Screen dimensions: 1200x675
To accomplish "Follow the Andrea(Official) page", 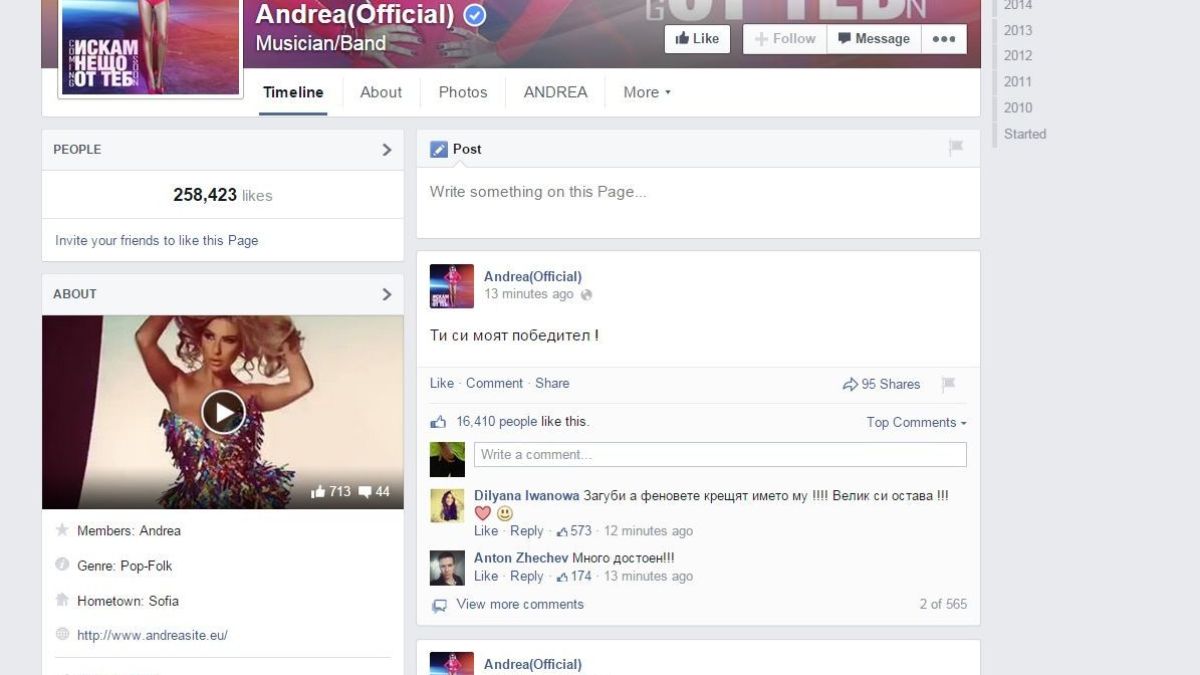I will [x=785, y=39].
